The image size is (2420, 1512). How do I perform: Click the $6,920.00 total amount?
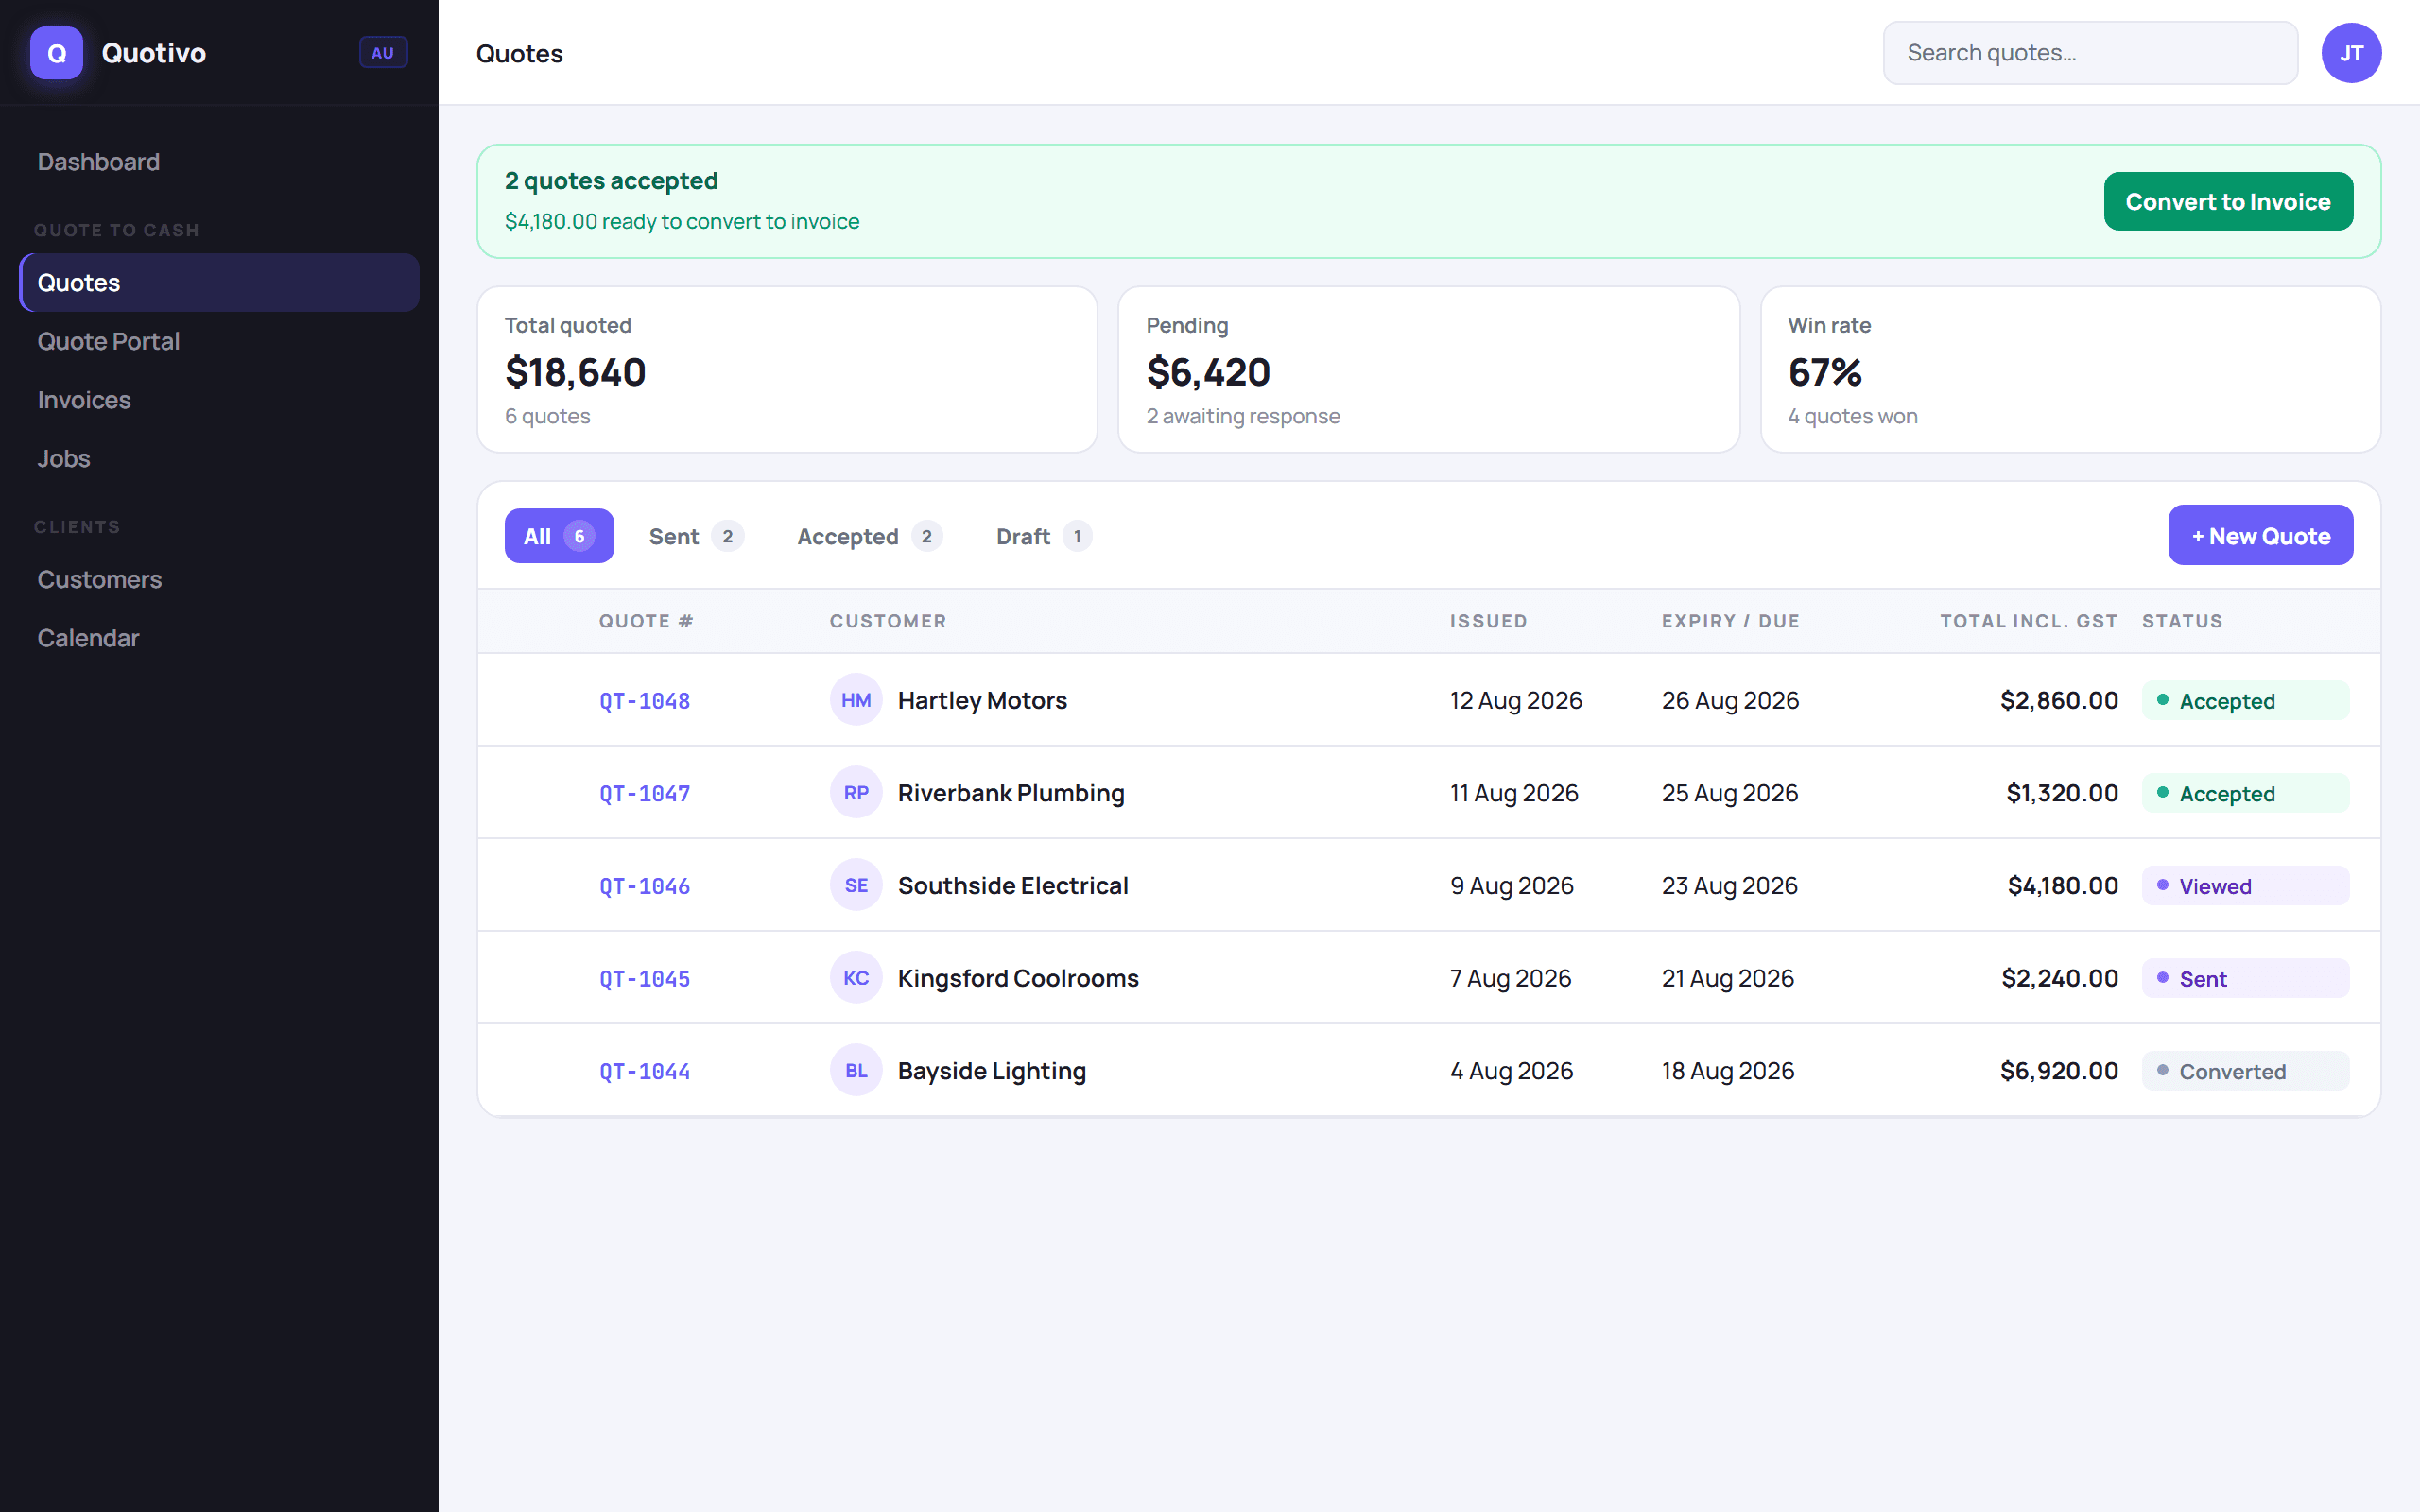[x=2058, y=1070]
